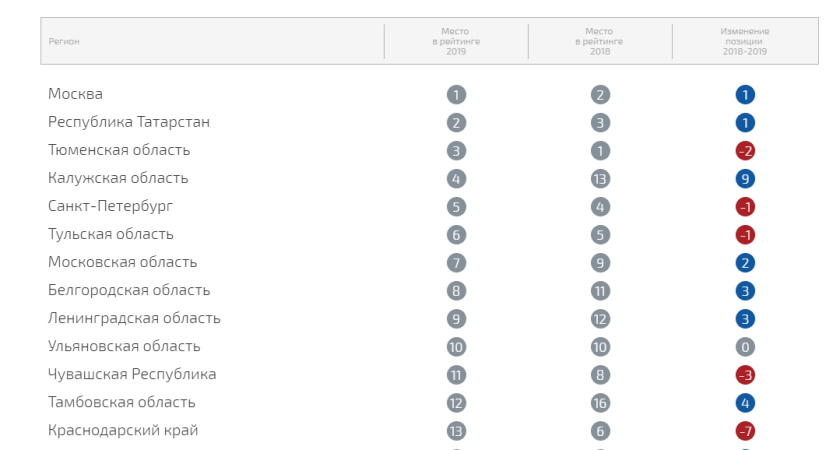Click Tambov region's blue 4 change badge
This screenshot has height=450, width=840.
point(744,403)
